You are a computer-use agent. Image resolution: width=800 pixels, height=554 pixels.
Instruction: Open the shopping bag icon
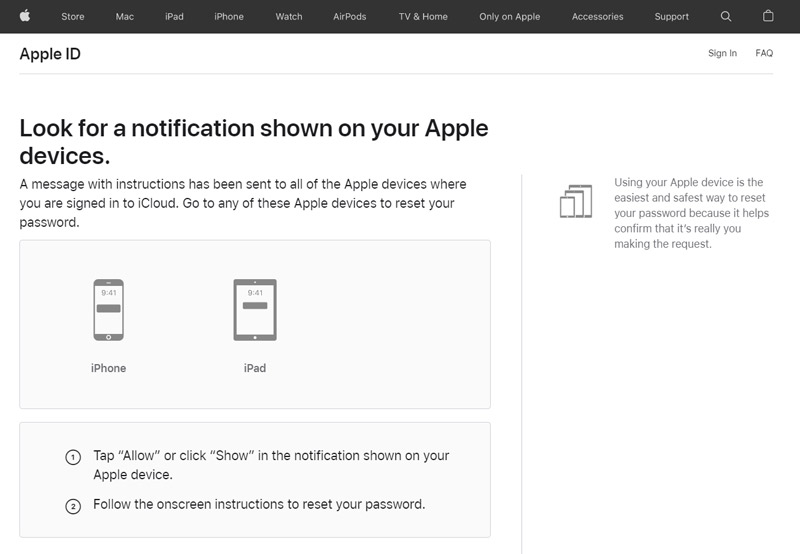pyautogui.click(x=768, y=16)
